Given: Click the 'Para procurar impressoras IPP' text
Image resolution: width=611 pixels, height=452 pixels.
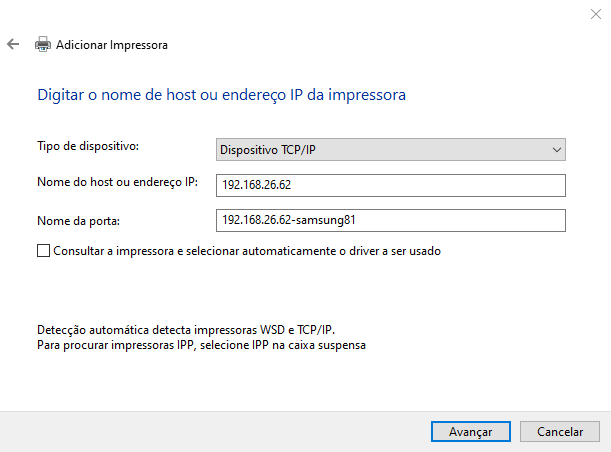Looking at the screenshot, I should pyautogui.click(x=202, y=345).
